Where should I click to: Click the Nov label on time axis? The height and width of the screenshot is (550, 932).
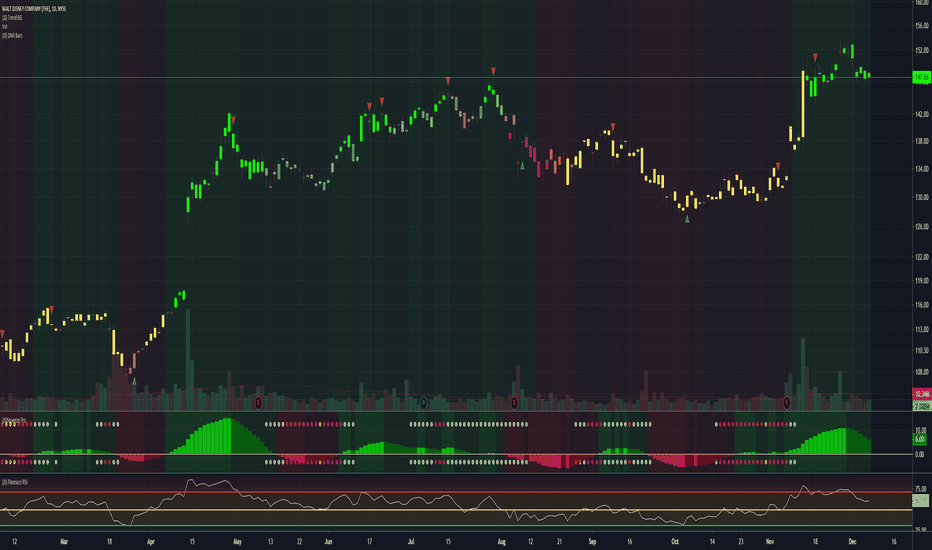pyautogui.click(x=770, y=542)
